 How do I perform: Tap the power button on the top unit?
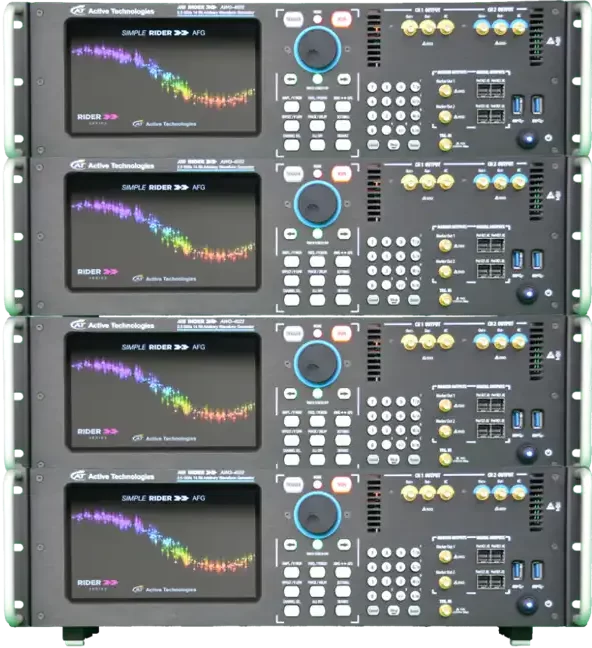click(x=528, y=139)
